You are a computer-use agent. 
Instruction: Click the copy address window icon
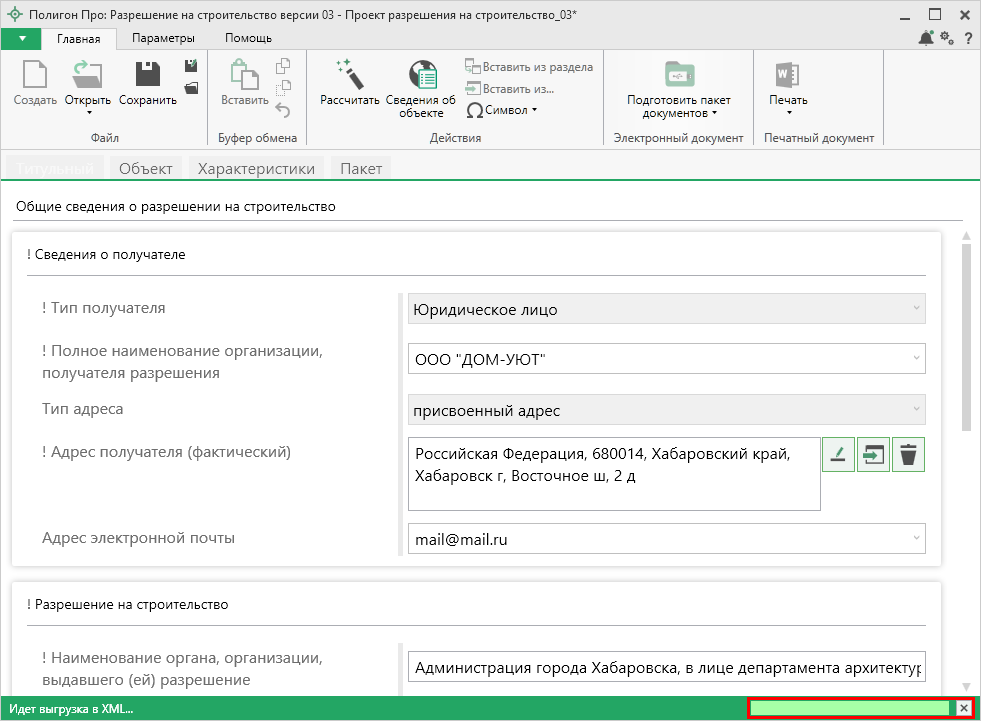tap(873, 455)
